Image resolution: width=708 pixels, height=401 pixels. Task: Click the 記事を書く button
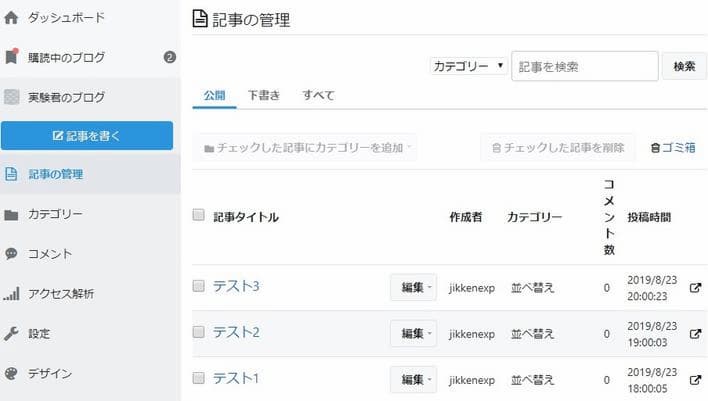coord(87,135)
